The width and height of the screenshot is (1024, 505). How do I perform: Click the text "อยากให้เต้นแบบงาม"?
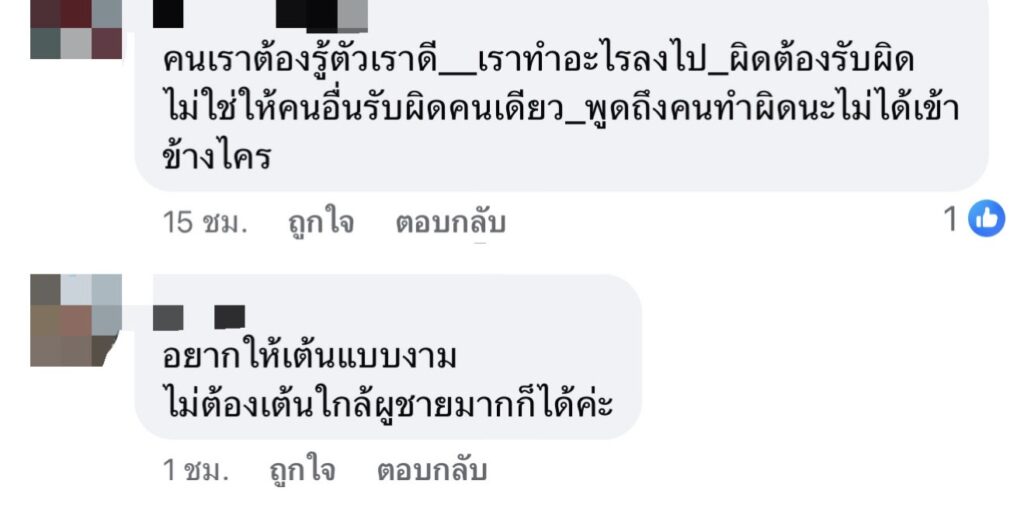[x=309, y=357]
